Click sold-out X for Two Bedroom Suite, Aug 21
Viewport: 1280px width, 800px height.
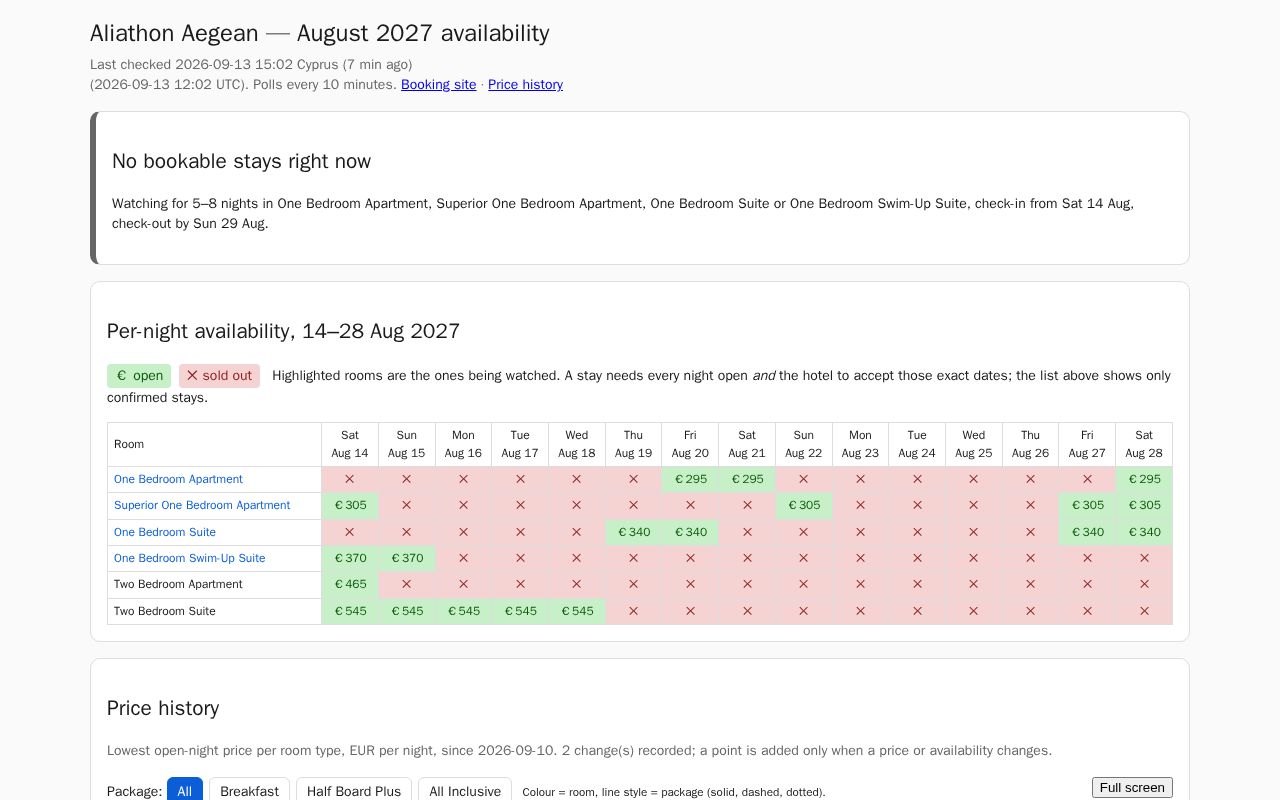747,611
